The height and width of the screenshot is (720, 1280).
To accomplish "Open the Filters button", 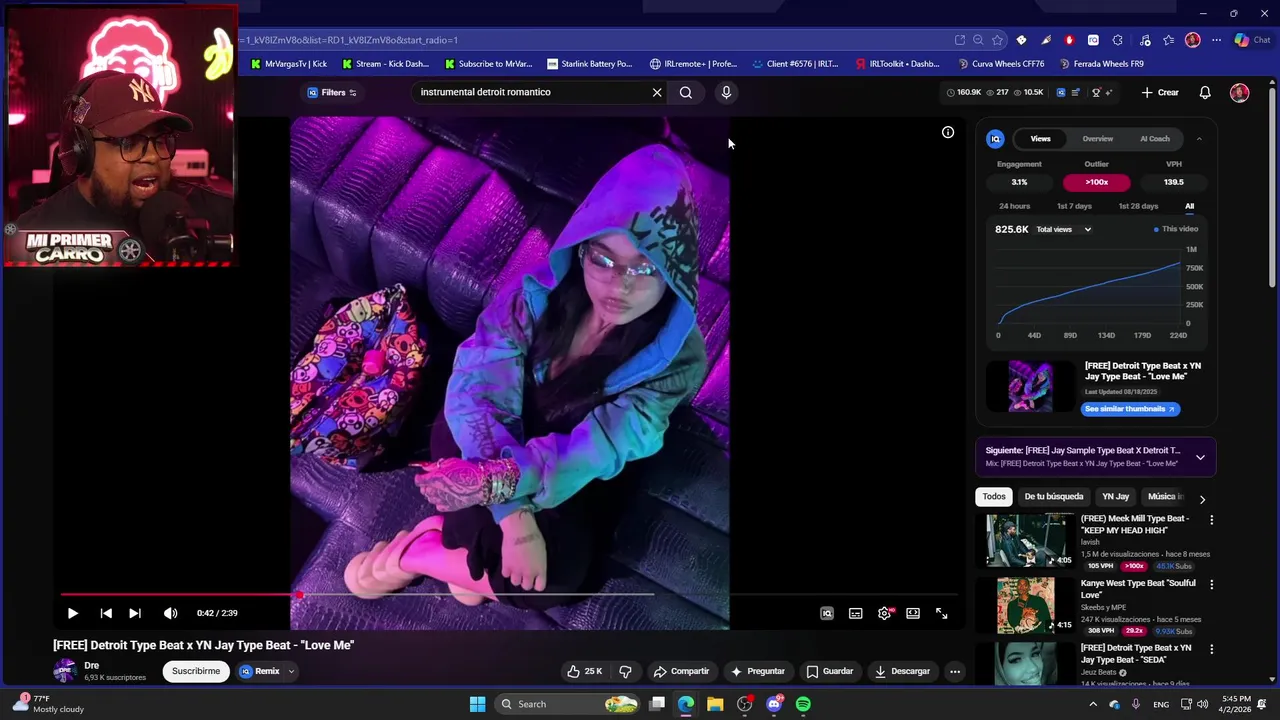I will pos(332,92).
